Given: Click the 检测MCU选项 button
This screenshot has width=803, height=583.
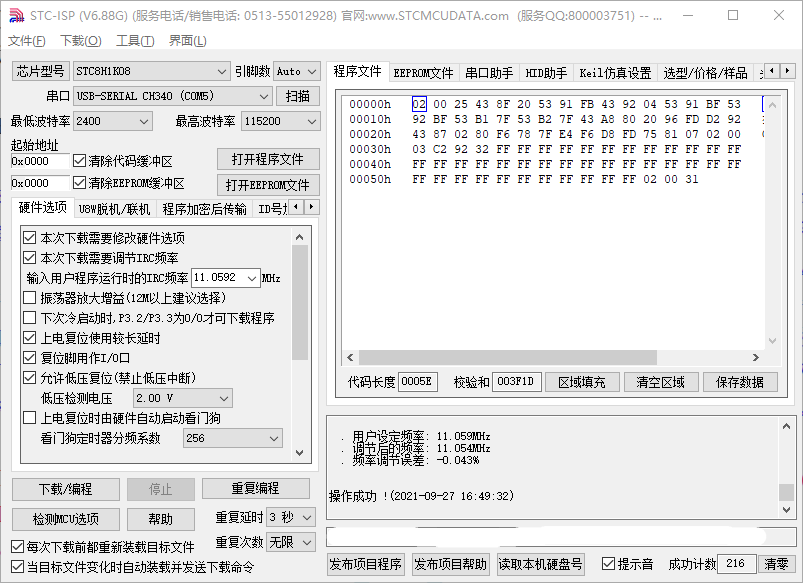Looking at the screenshot, I should [x=63, y=519].
